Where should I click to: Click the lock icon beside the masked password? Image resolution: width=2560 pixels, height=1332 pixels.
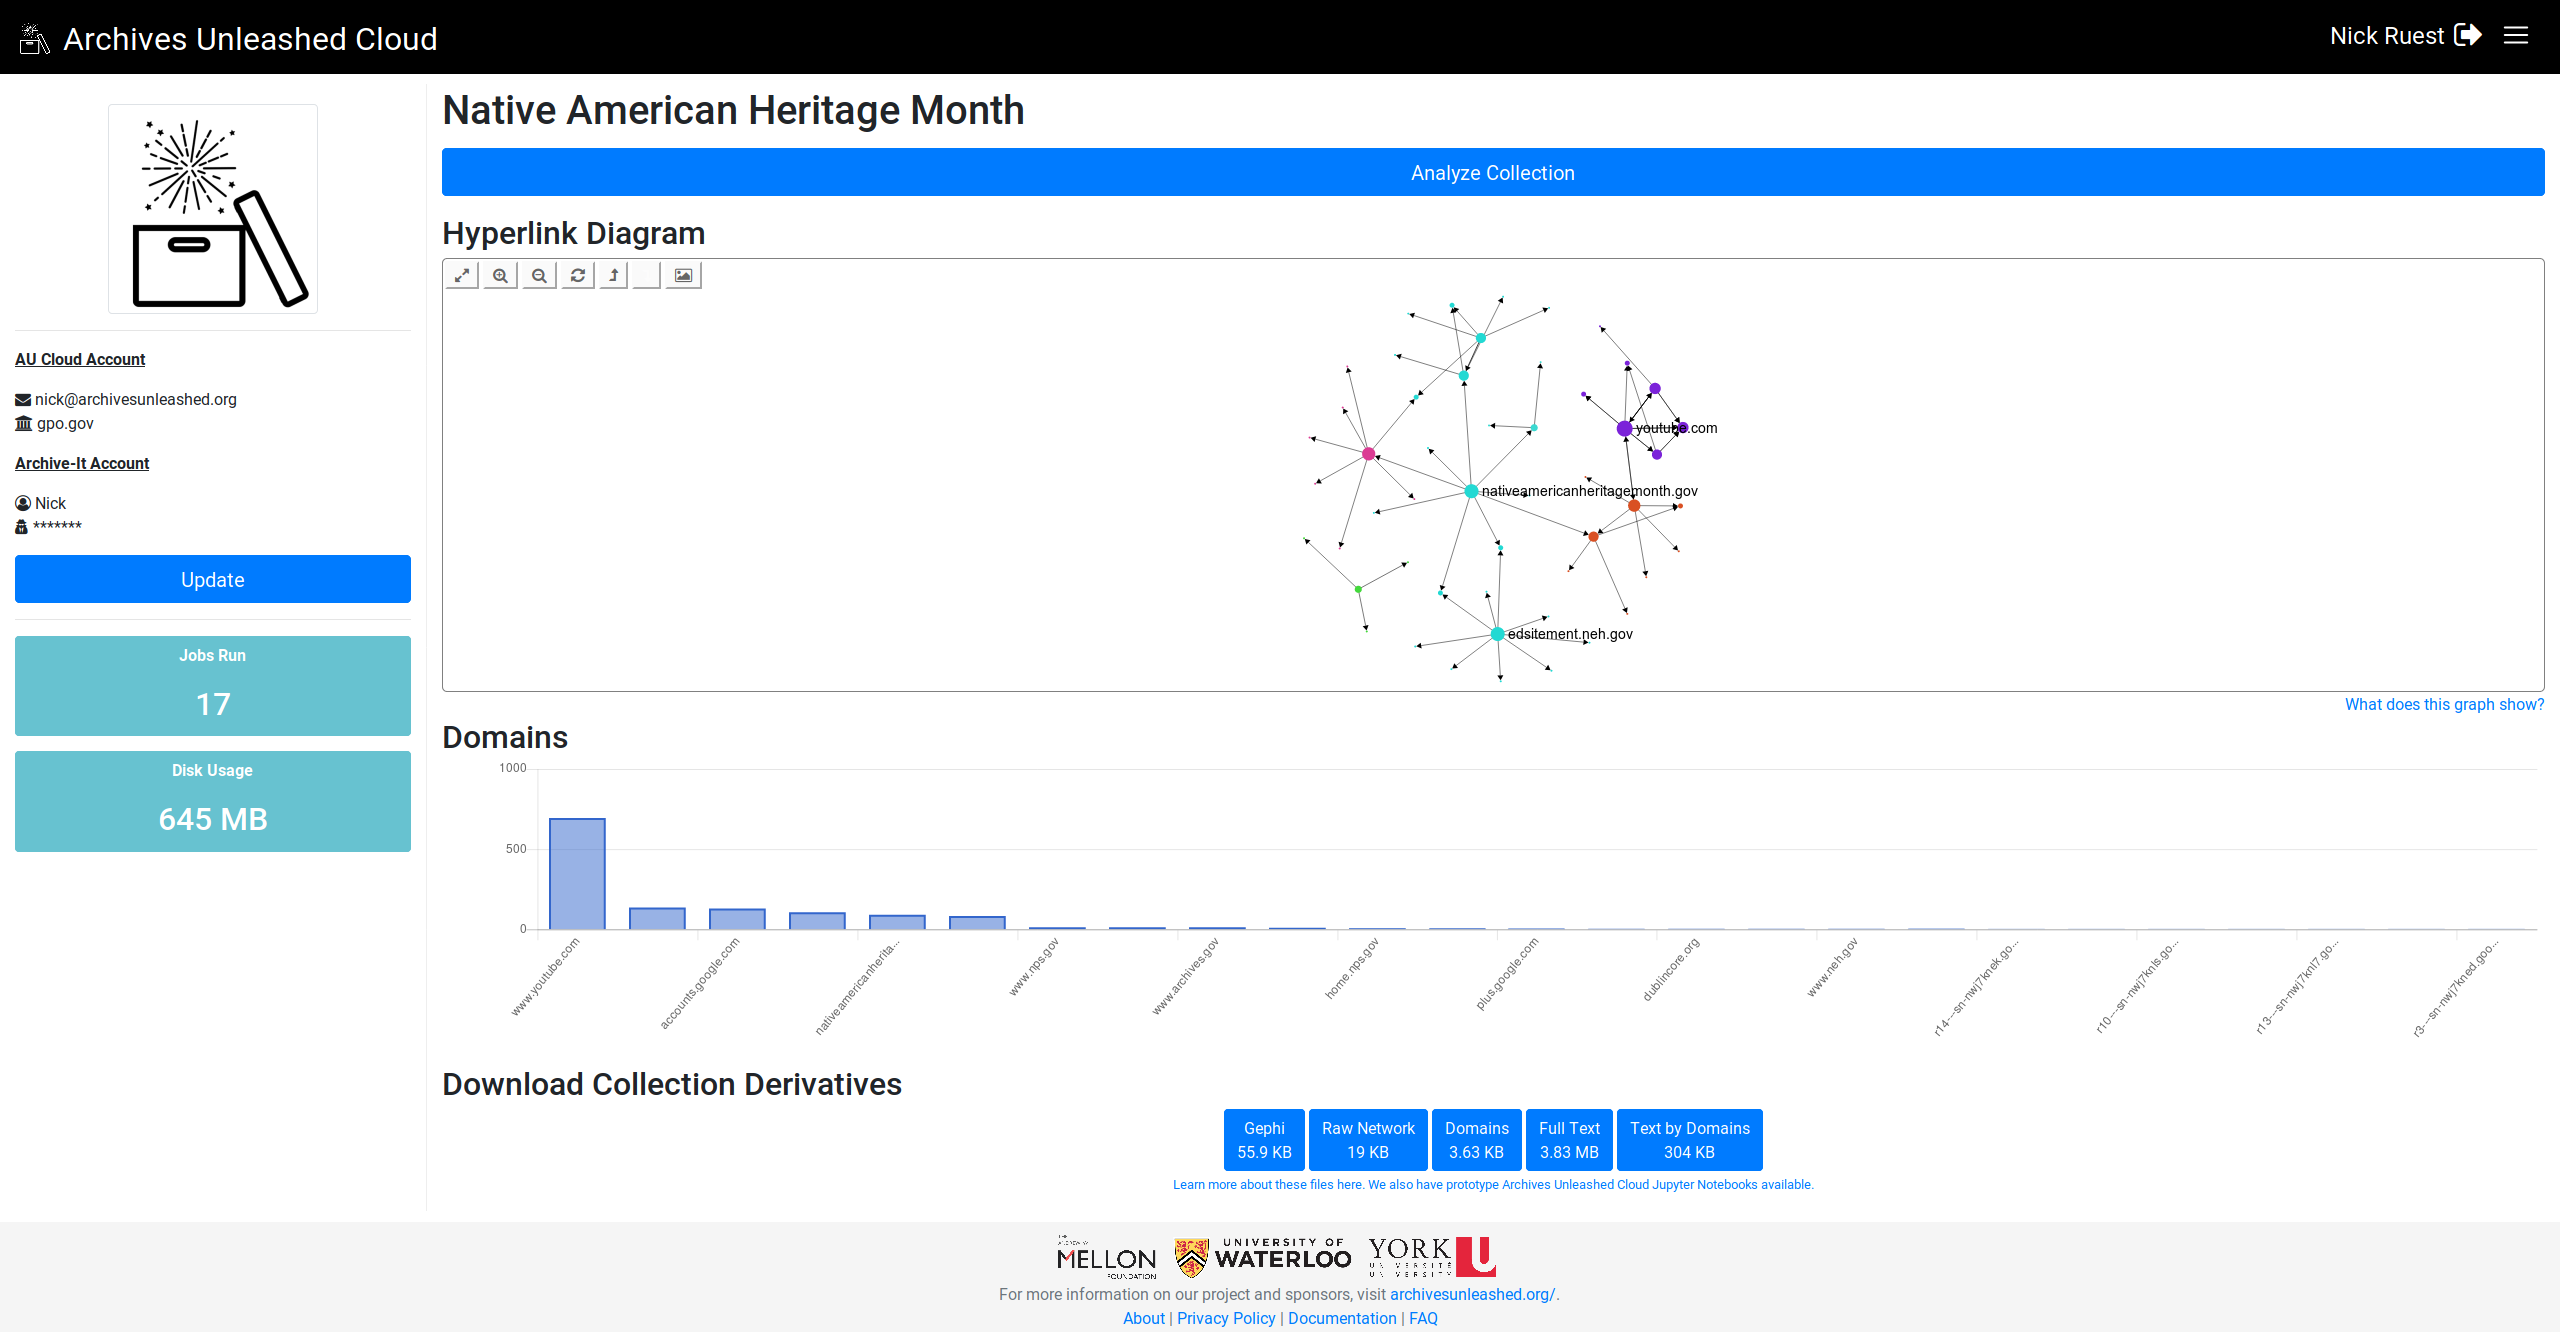click(x=21, y=527)
